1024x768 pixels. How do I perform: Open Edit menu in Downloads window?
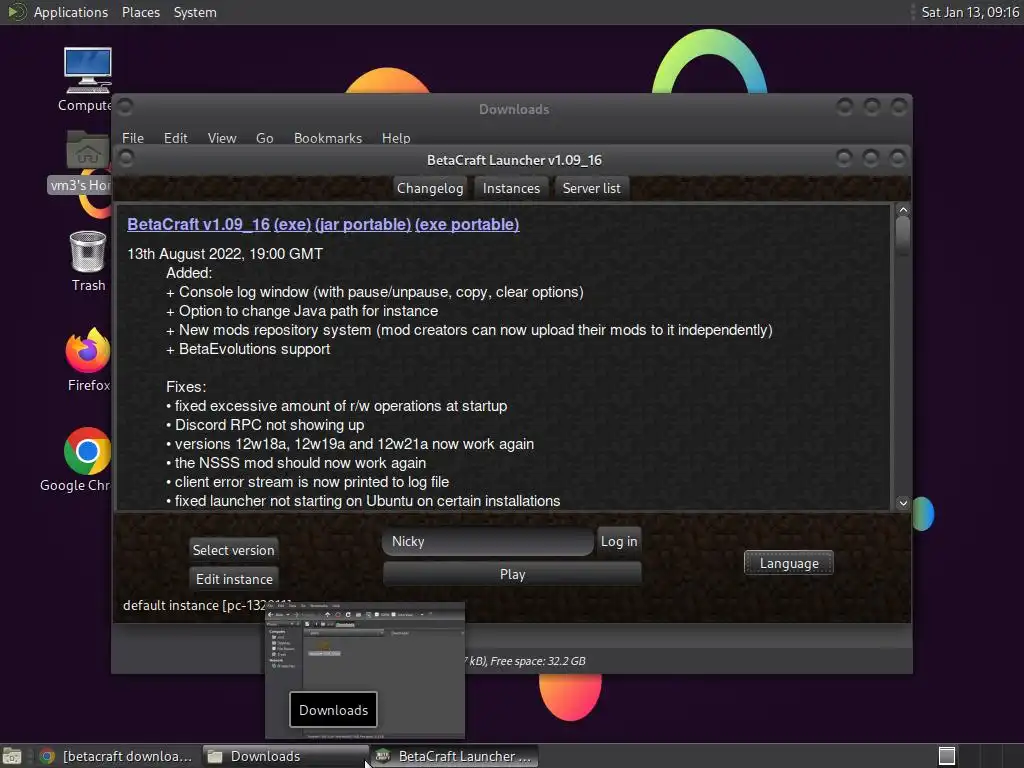(x=175, y=138)
